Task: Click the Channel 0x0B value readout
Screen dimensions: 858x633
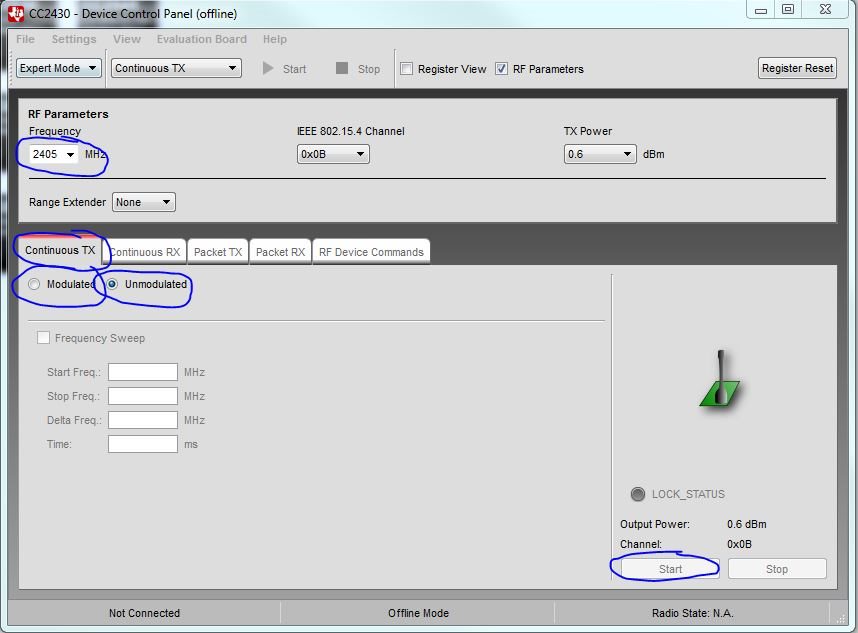Action: (739, 544)
